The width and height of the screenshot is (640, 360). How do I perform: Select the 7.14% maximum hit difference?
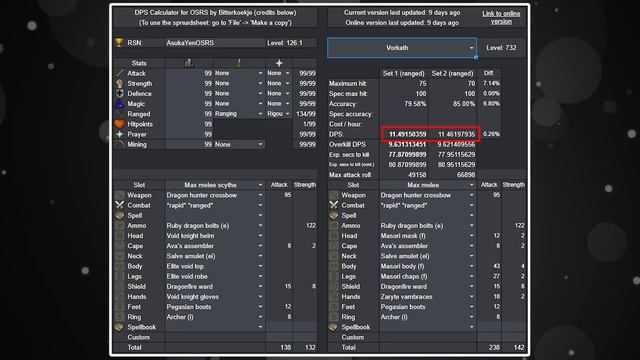click(491, 83)
